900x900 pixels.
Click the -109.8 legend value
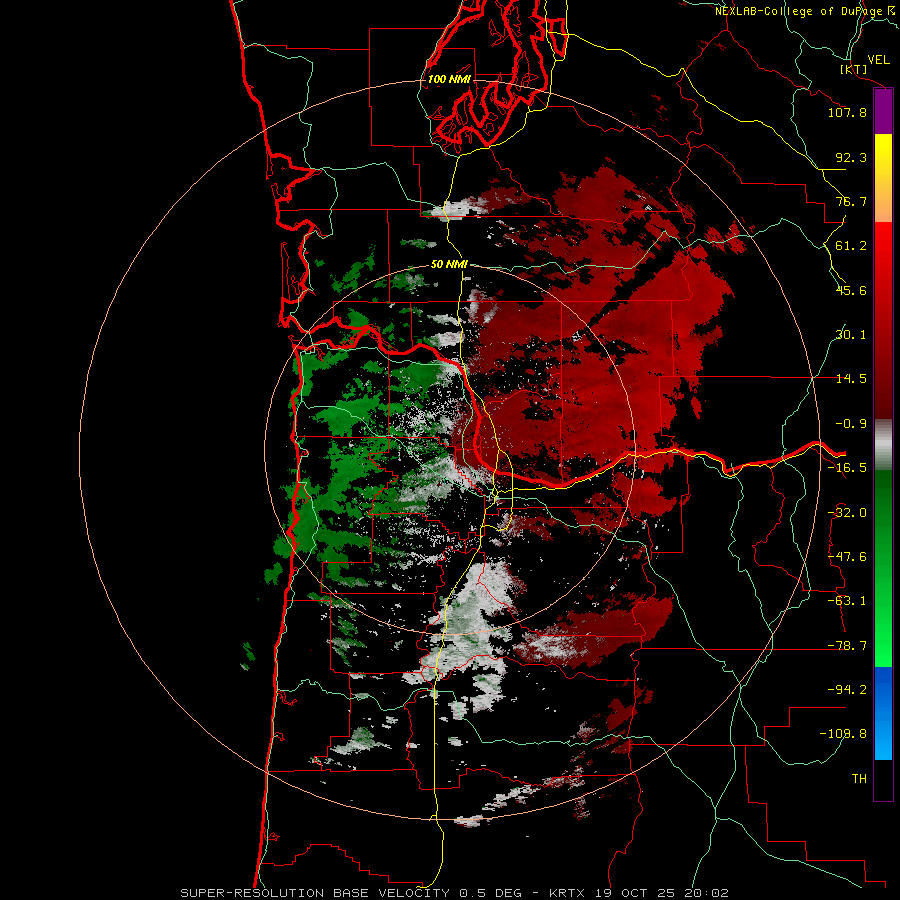tap(843, 734)
